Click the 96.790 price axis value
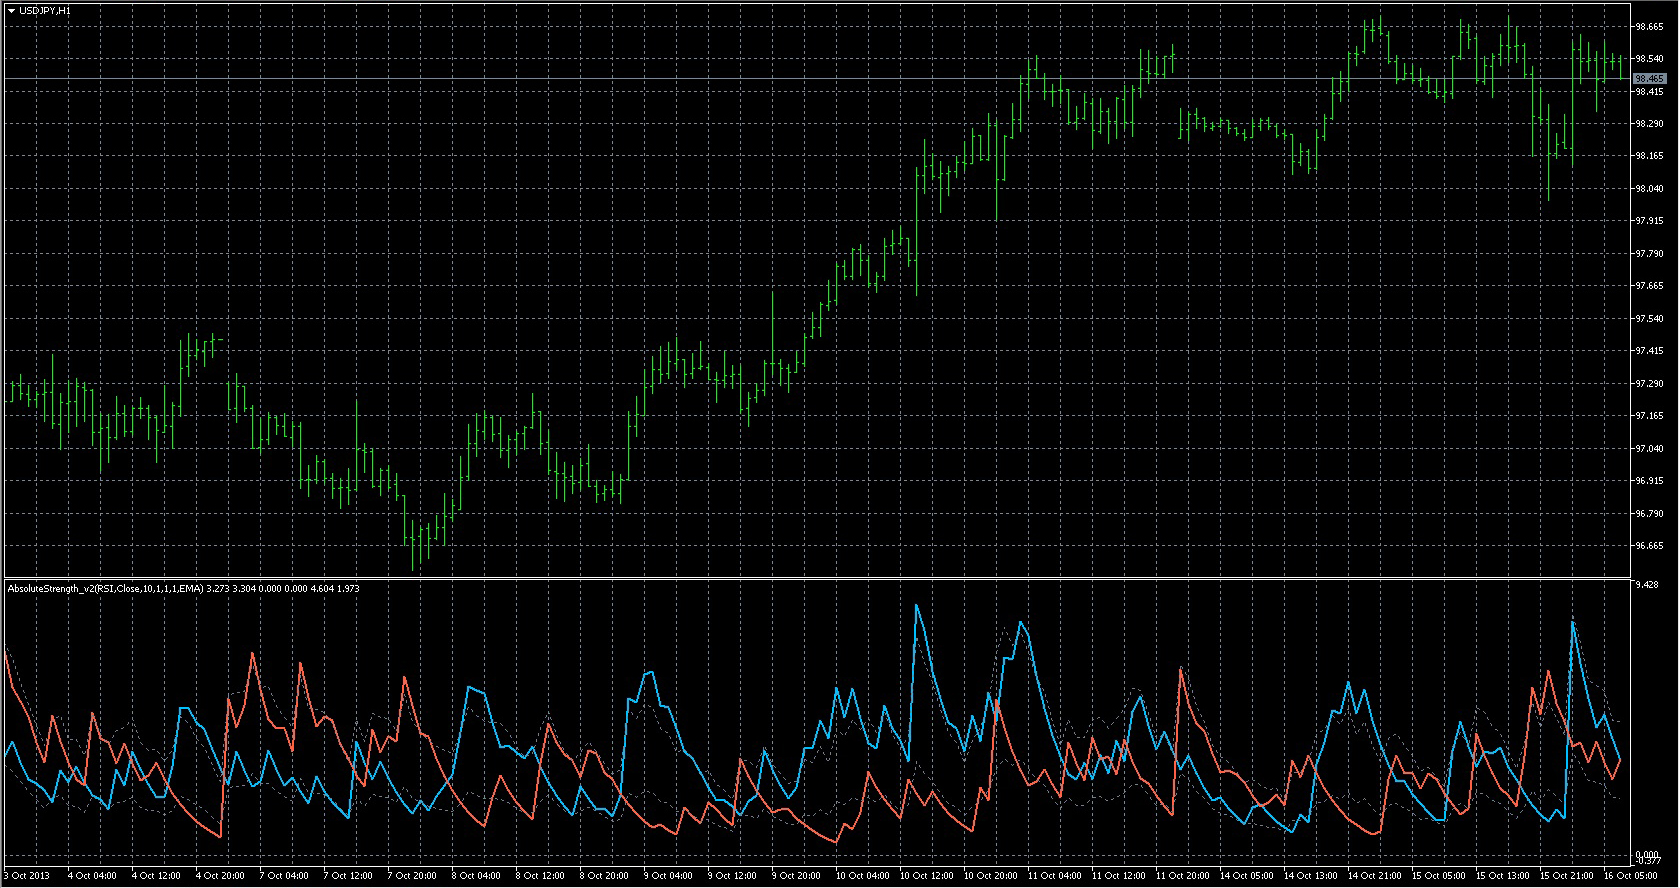Screen dimensions: 1680x888 pyautogui.click(x=1649, y=514)
